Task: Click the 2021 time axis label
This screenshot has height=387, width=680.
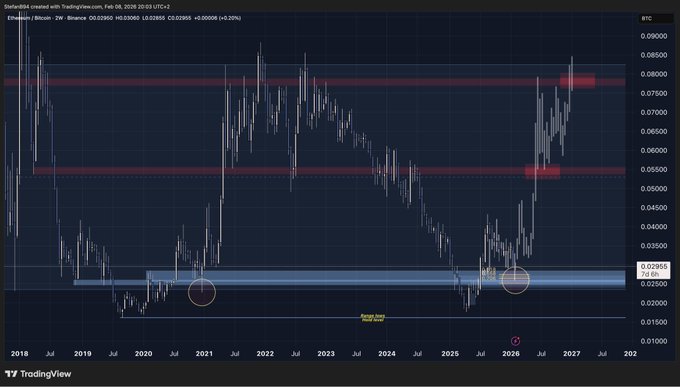Action: pyautogui.click(x=204, y=354)
